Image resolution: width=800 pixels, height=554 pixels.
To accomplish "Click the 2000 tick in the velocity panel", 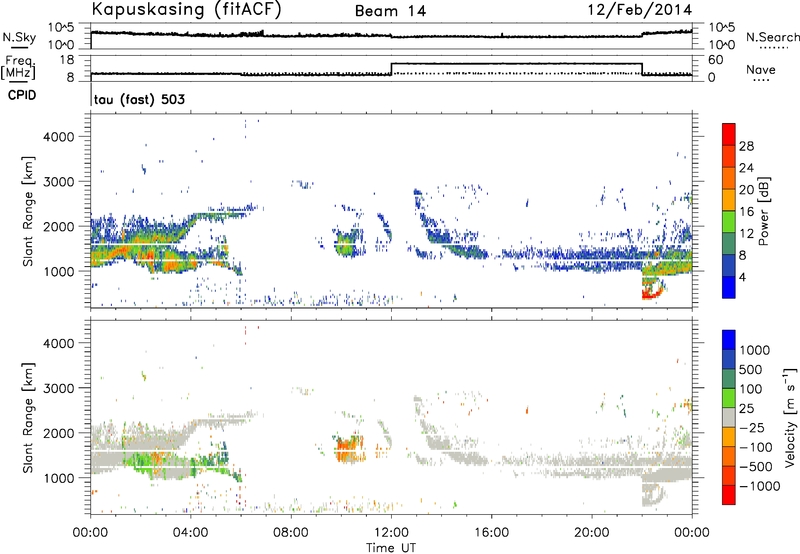I will point(58,434).
